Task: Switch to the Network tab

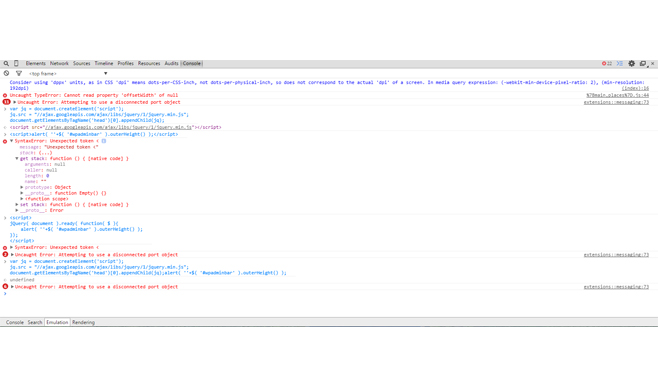Action: point(59,63)
